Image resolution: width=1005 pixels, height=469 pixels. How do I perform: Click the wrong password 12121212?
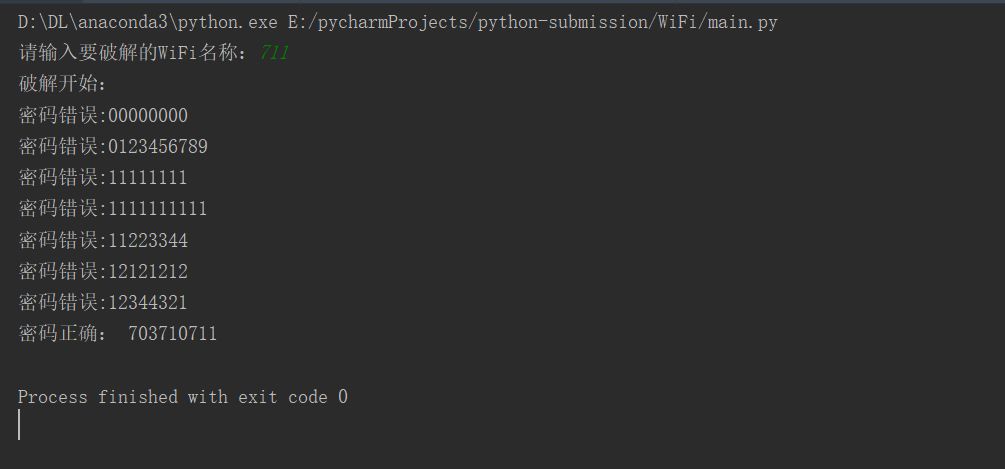pos(147,271)
